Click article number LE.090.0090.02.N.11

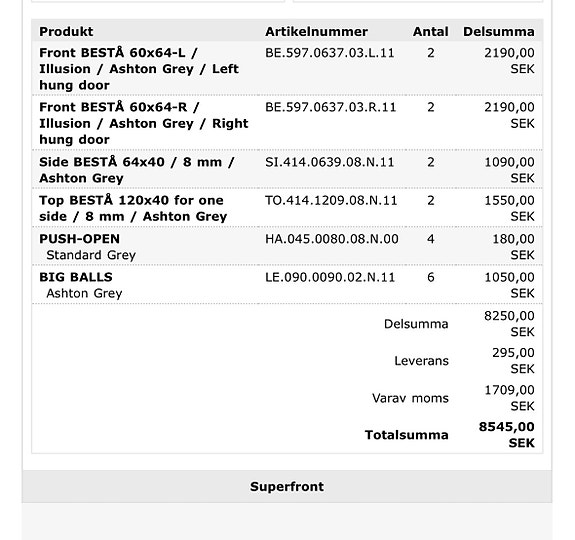330,277
